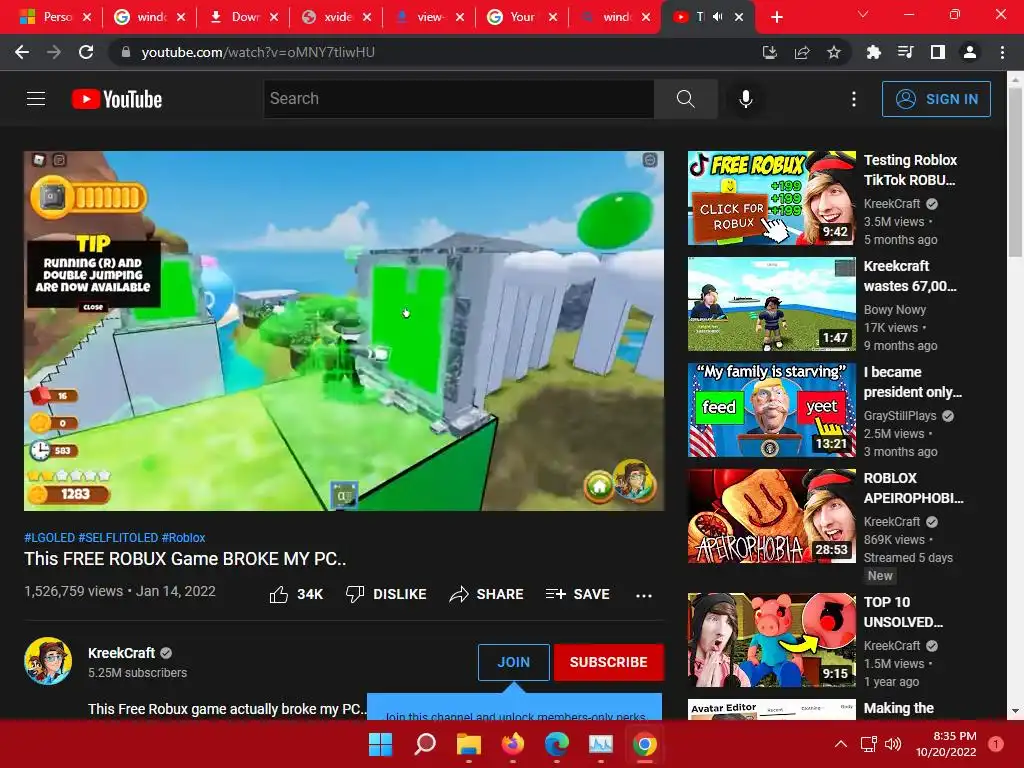Save video to a playlist

pyautogui.click(x=578, y=594)
